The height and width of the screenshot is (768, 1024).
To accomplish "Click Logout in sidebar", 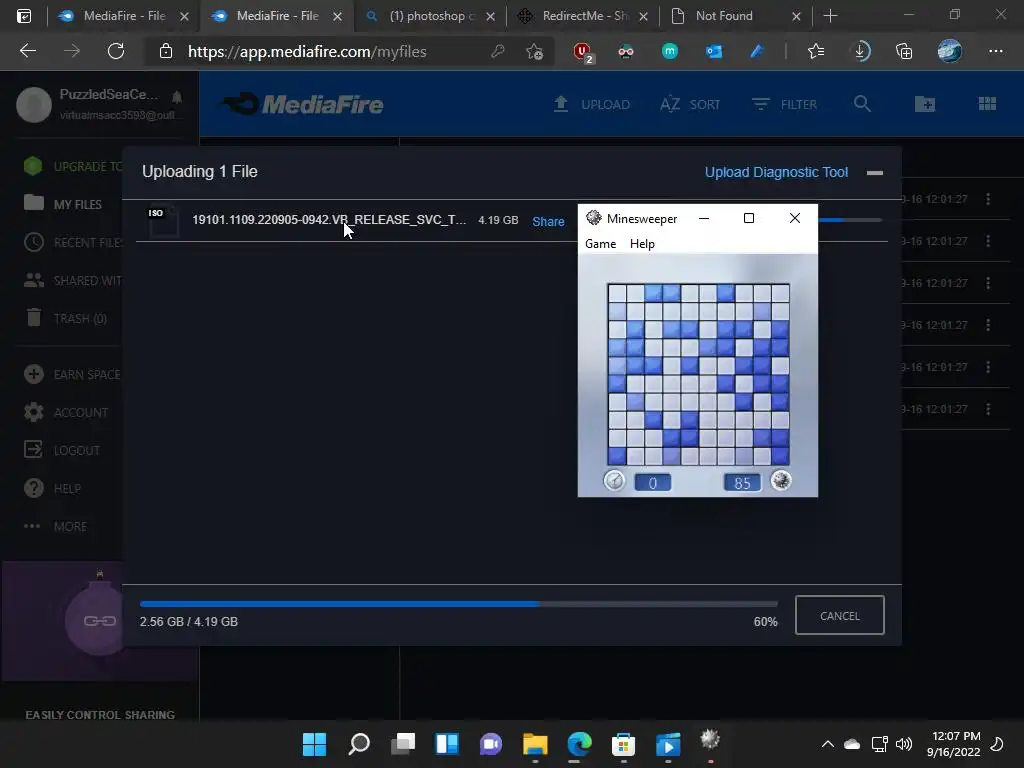I will click(62, 450).
